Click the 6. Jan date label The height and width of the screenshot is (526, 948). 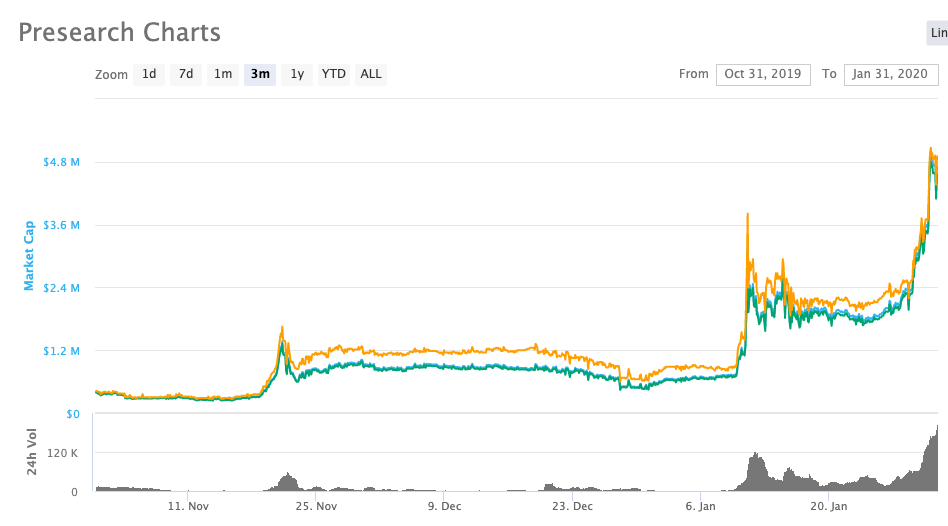[700, 507]
